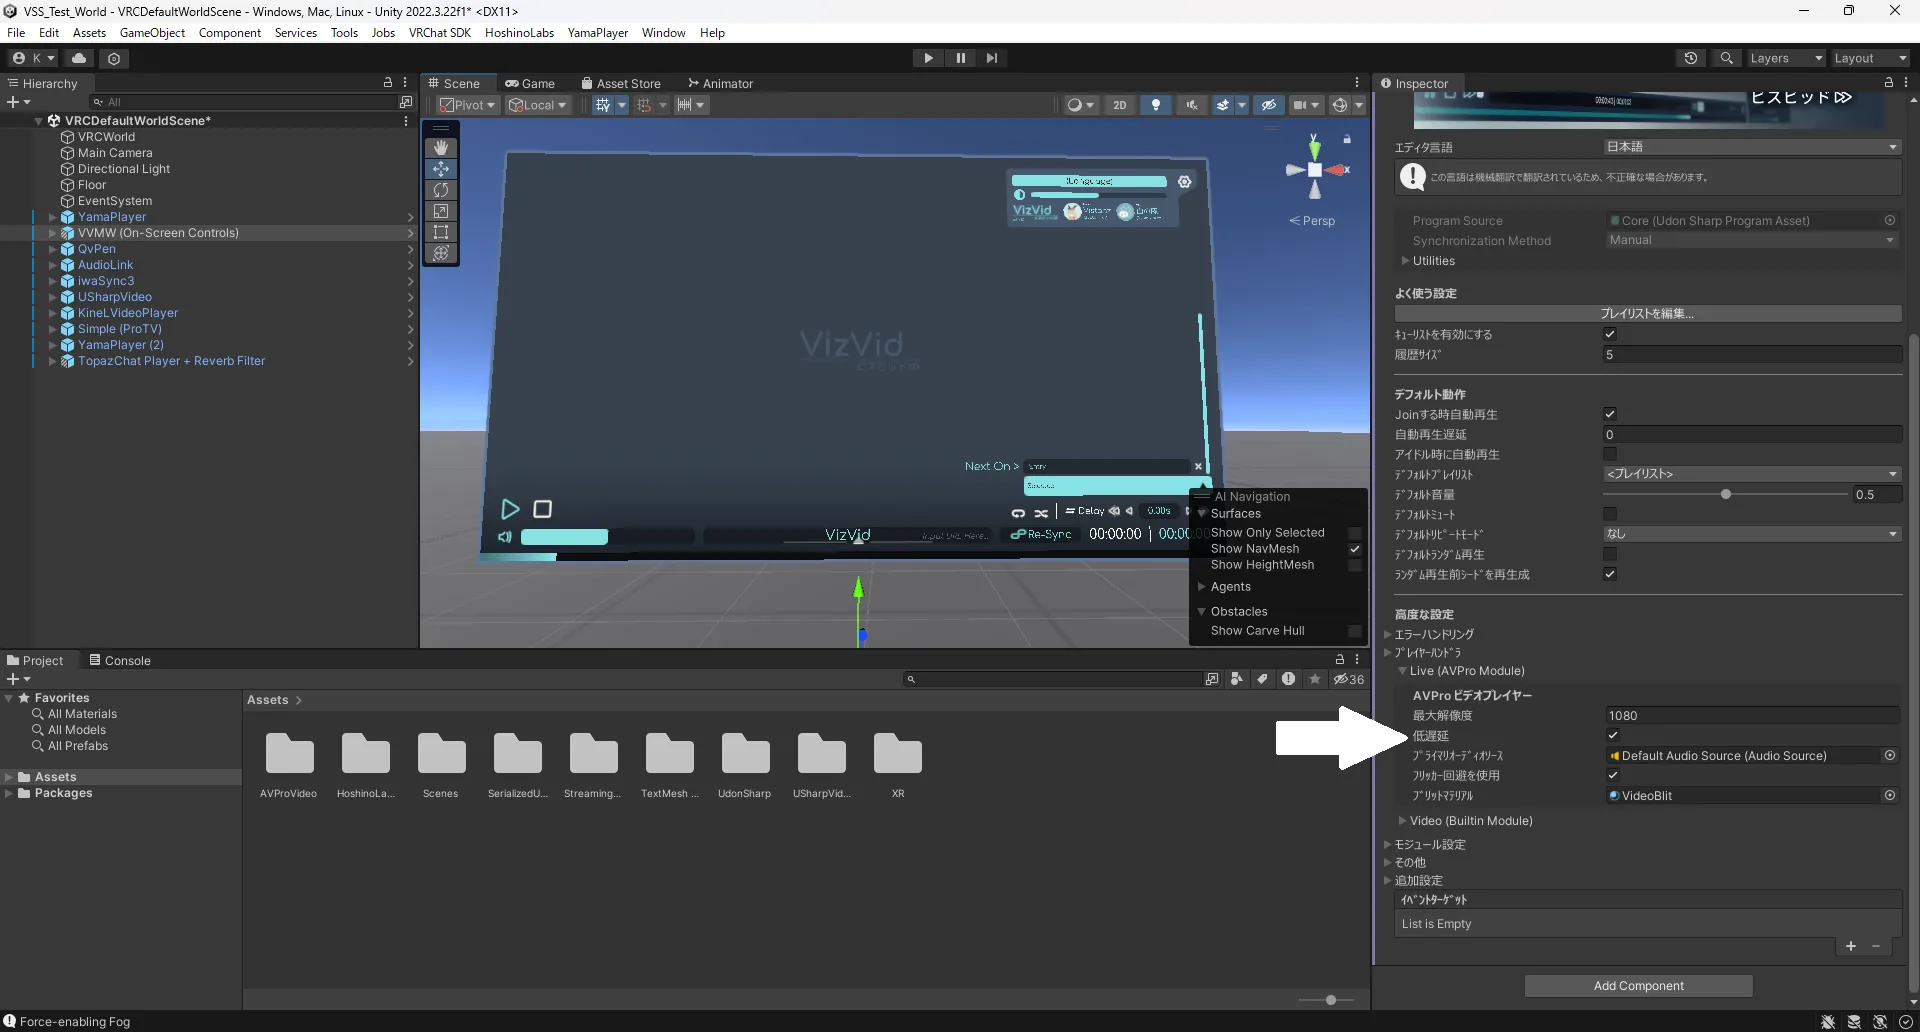Lock the Hierarchy panel
The height and width of the screenshot is (1032, 1920).
coord(388,83)
